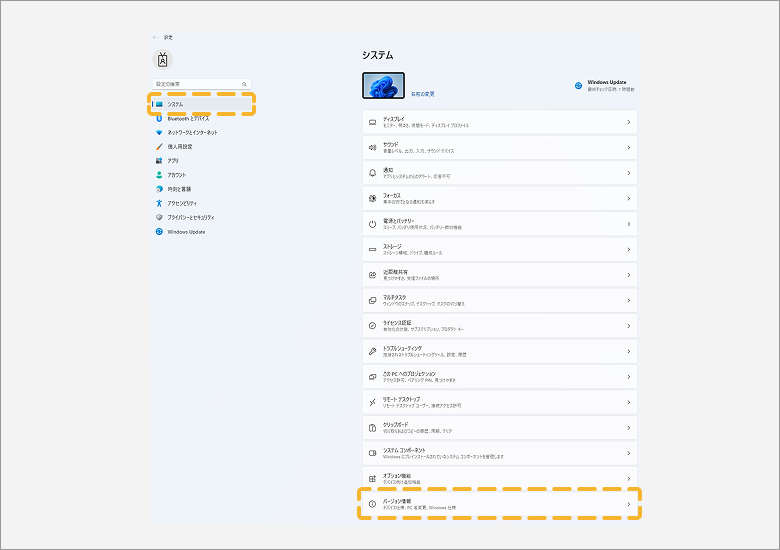
Task: Click the フォーカス icon
Action: [373, 198]
